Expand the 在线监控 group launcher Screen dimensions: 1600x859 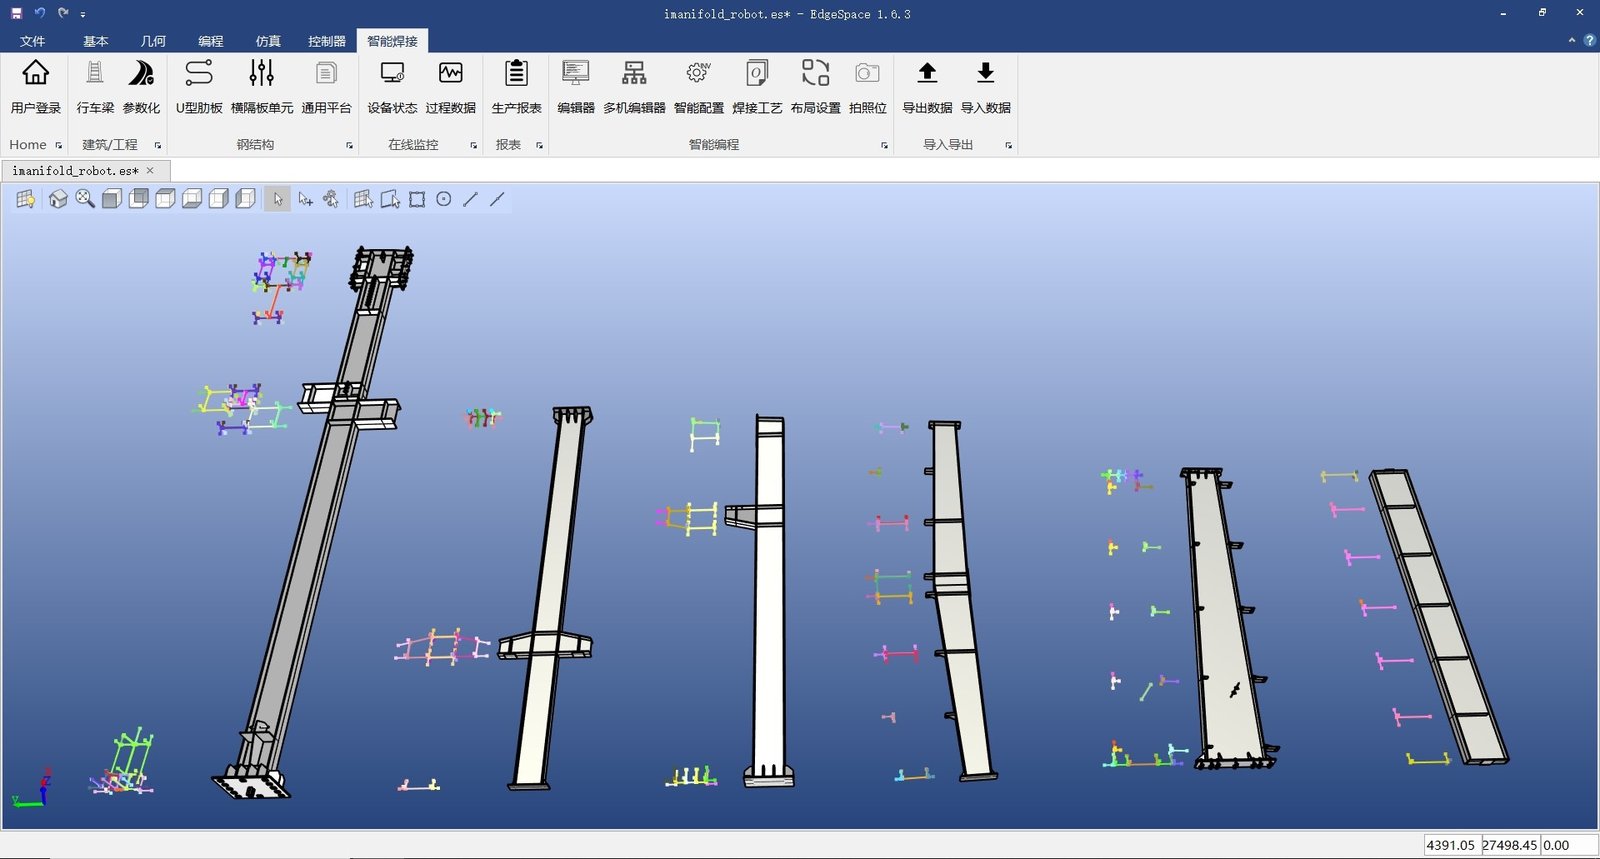[474, 146]
